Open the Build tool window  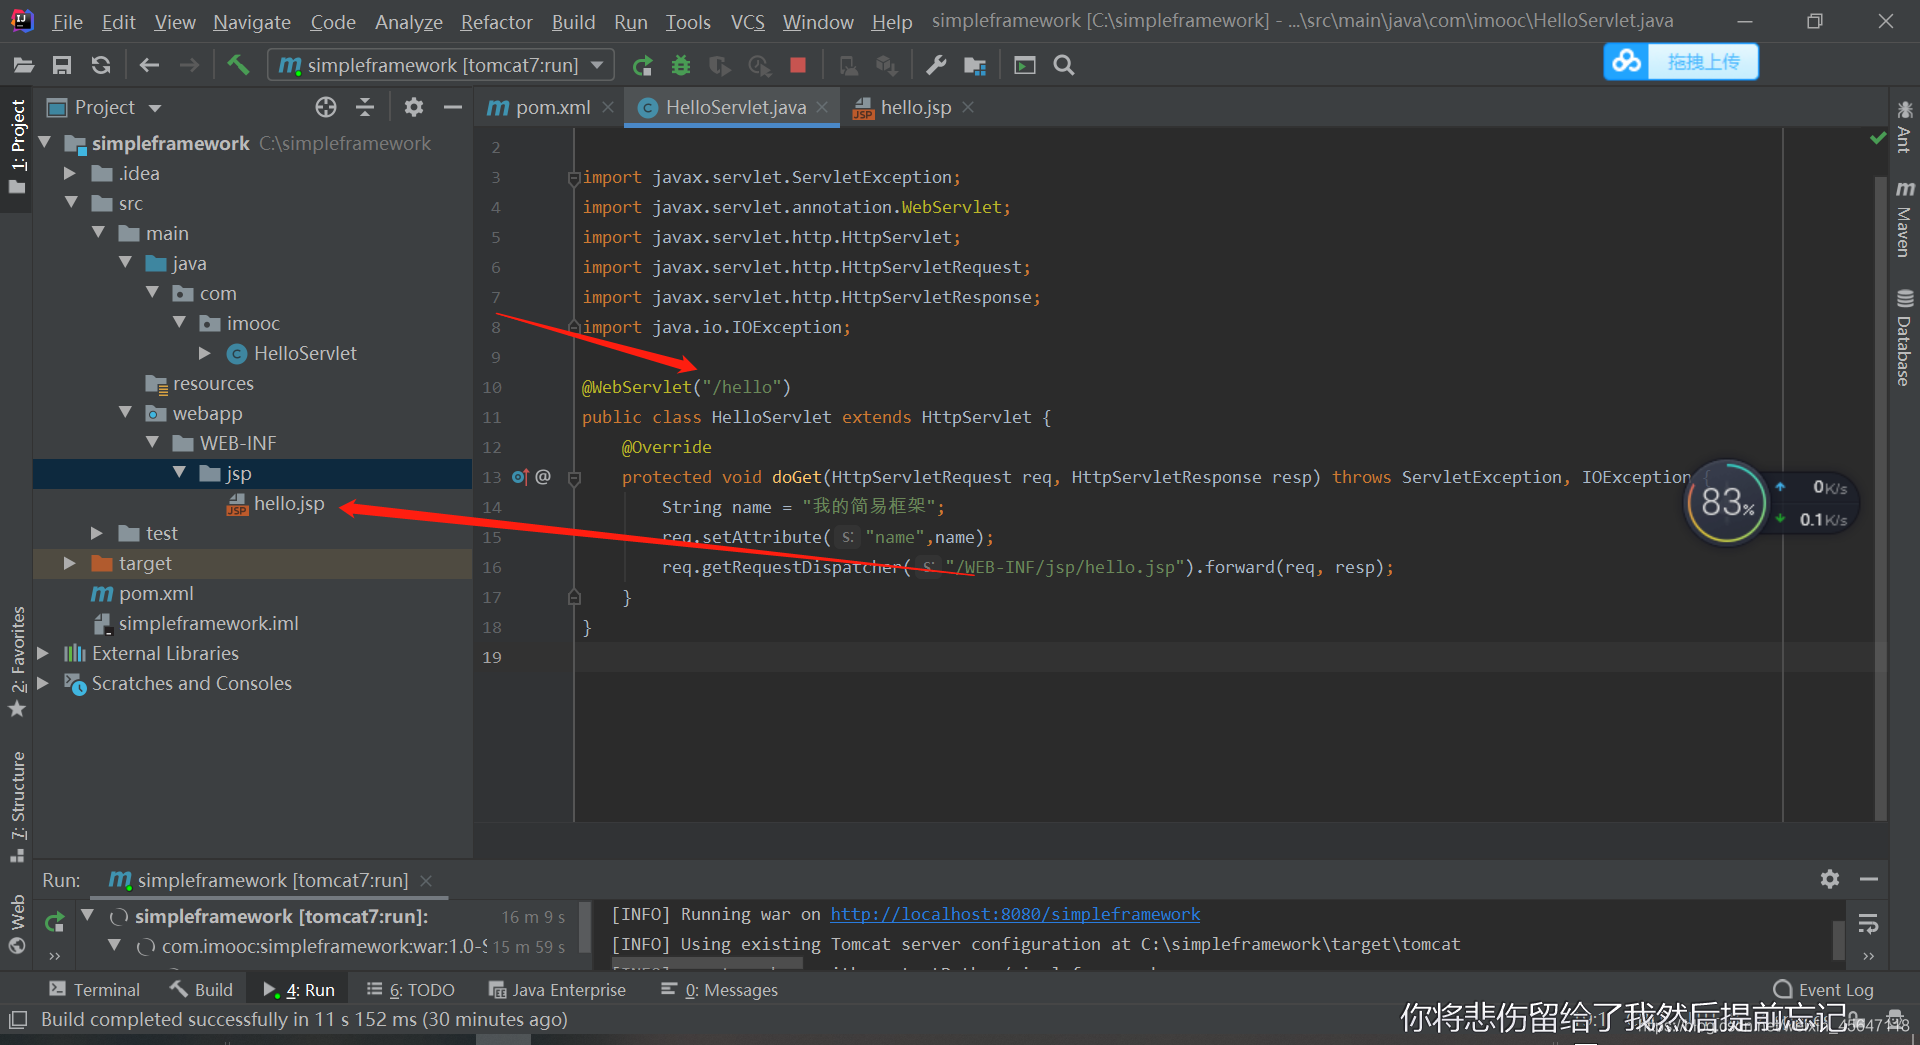(x=201, y=989)
